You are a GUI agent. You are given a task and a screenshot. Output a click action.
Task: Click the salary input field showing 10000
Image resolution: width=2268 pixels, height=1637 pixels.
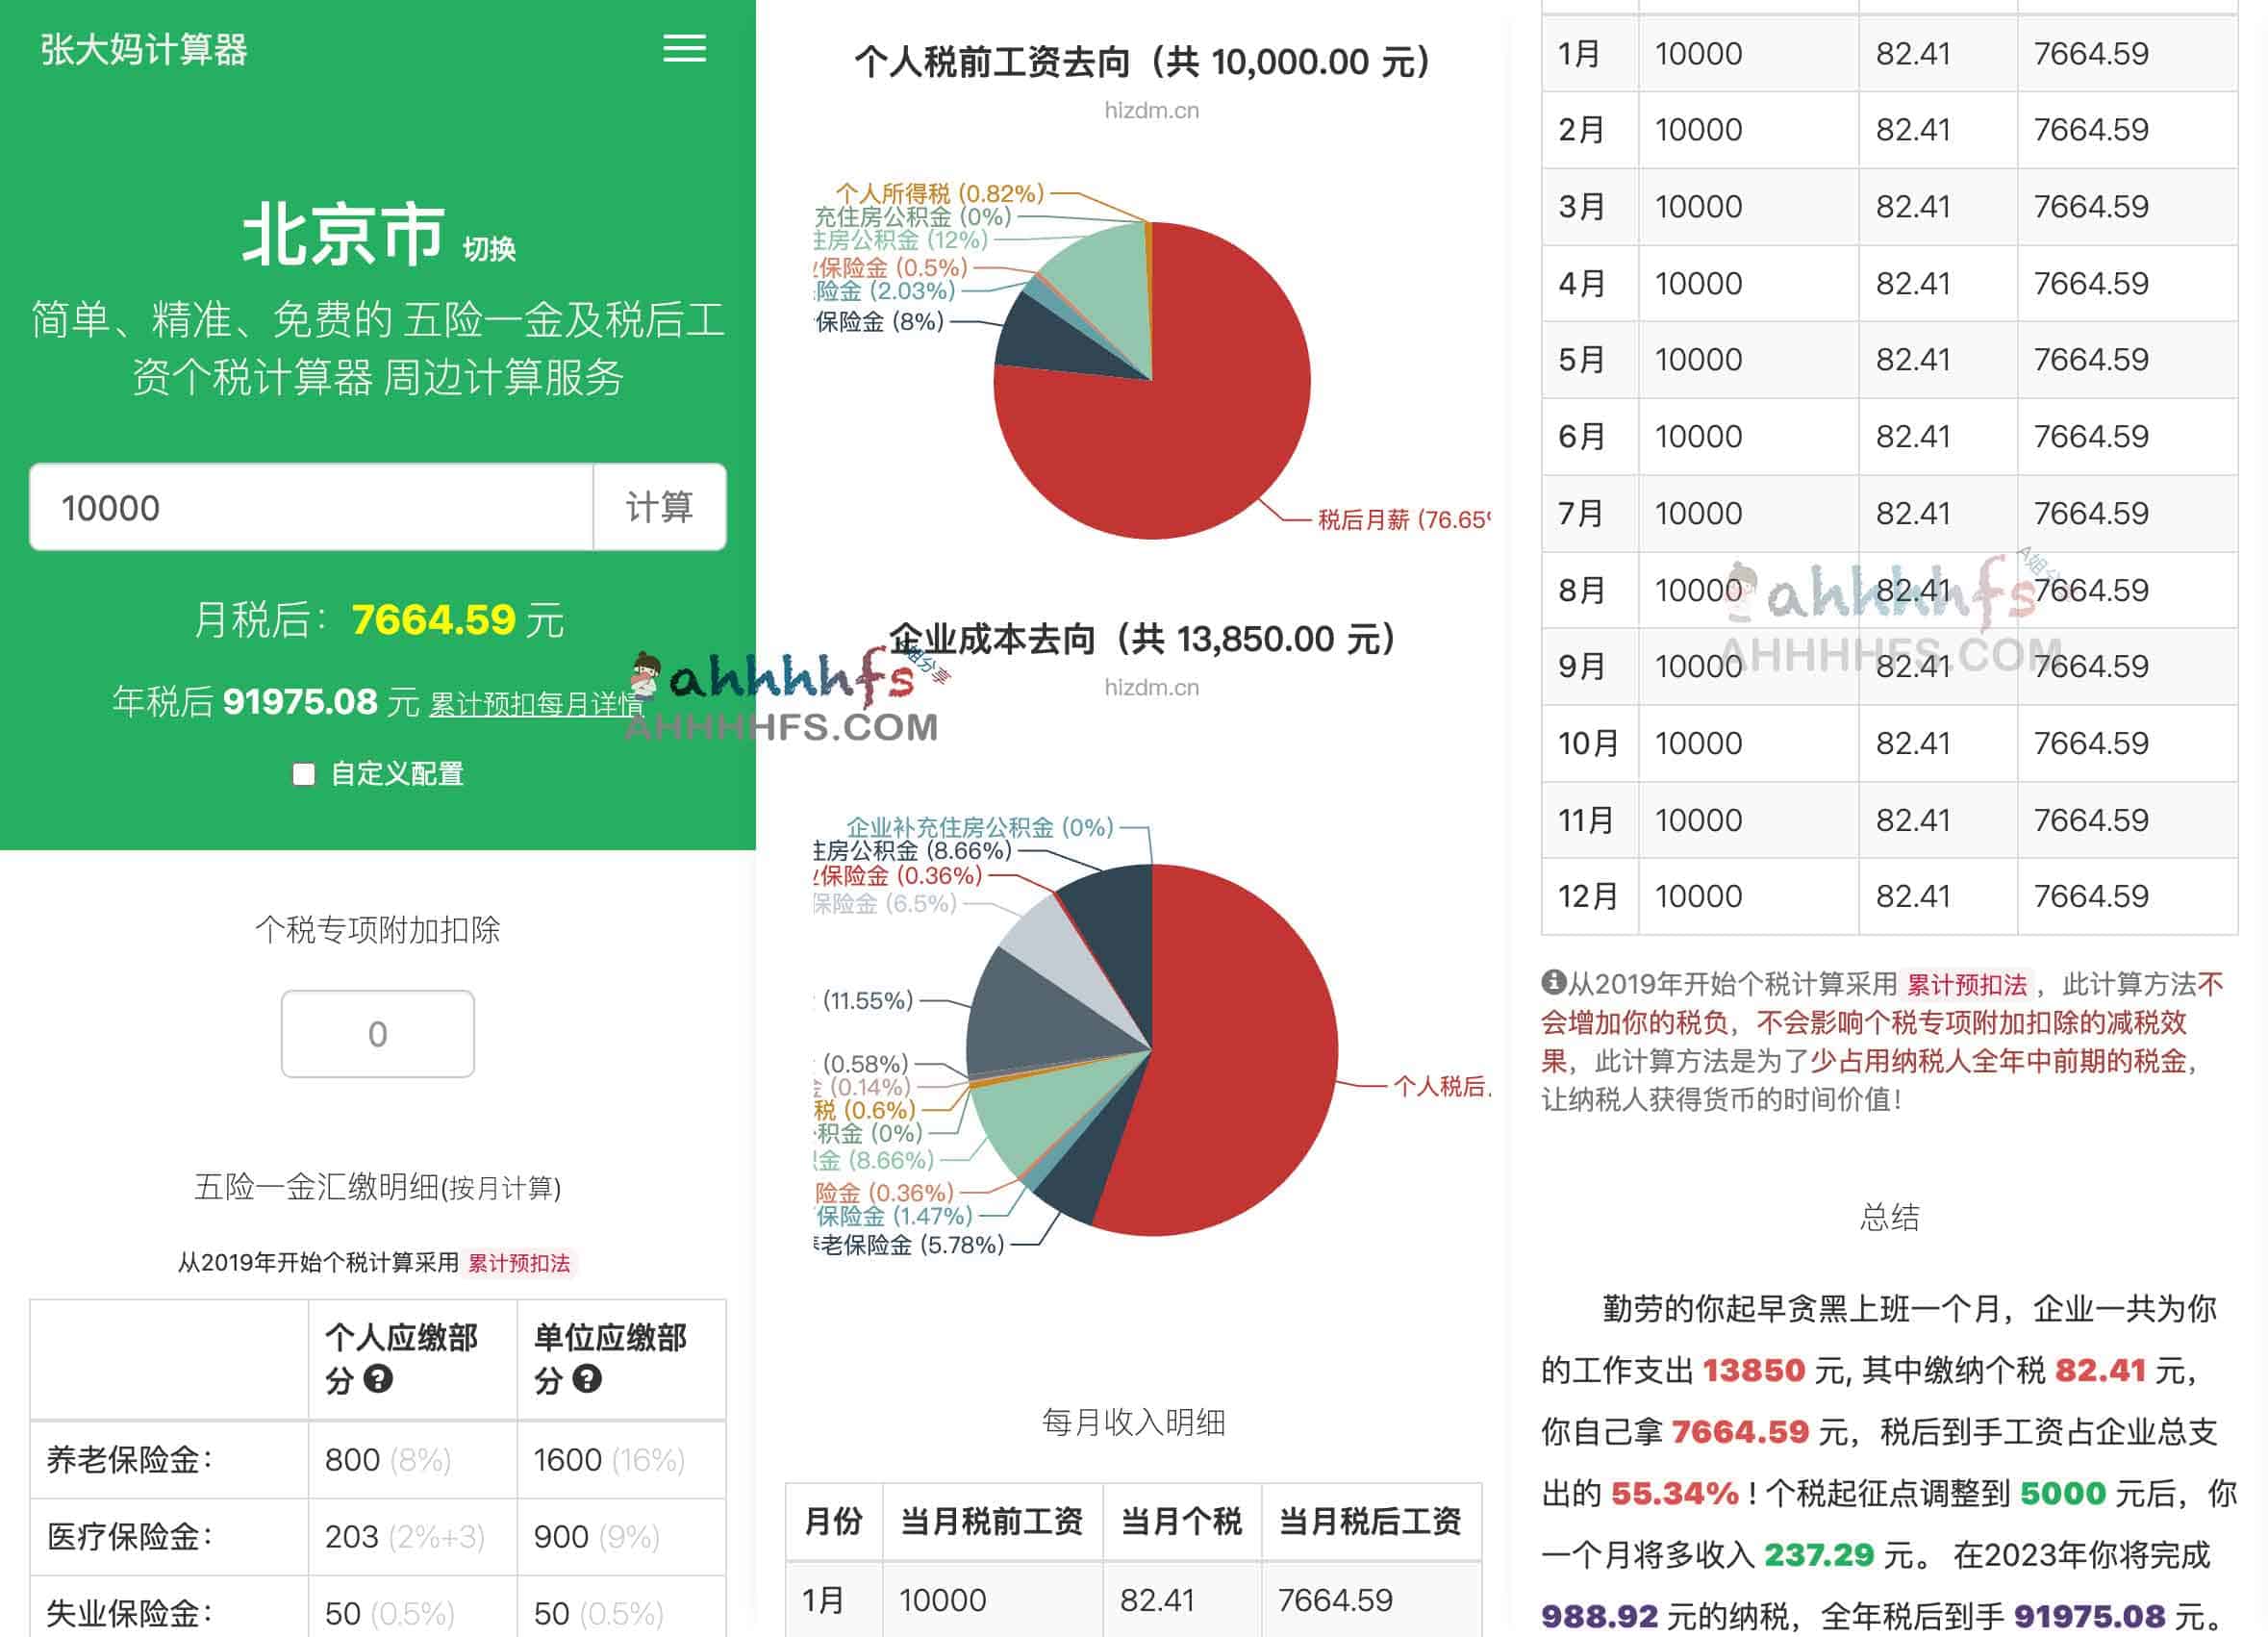[310, 507]
